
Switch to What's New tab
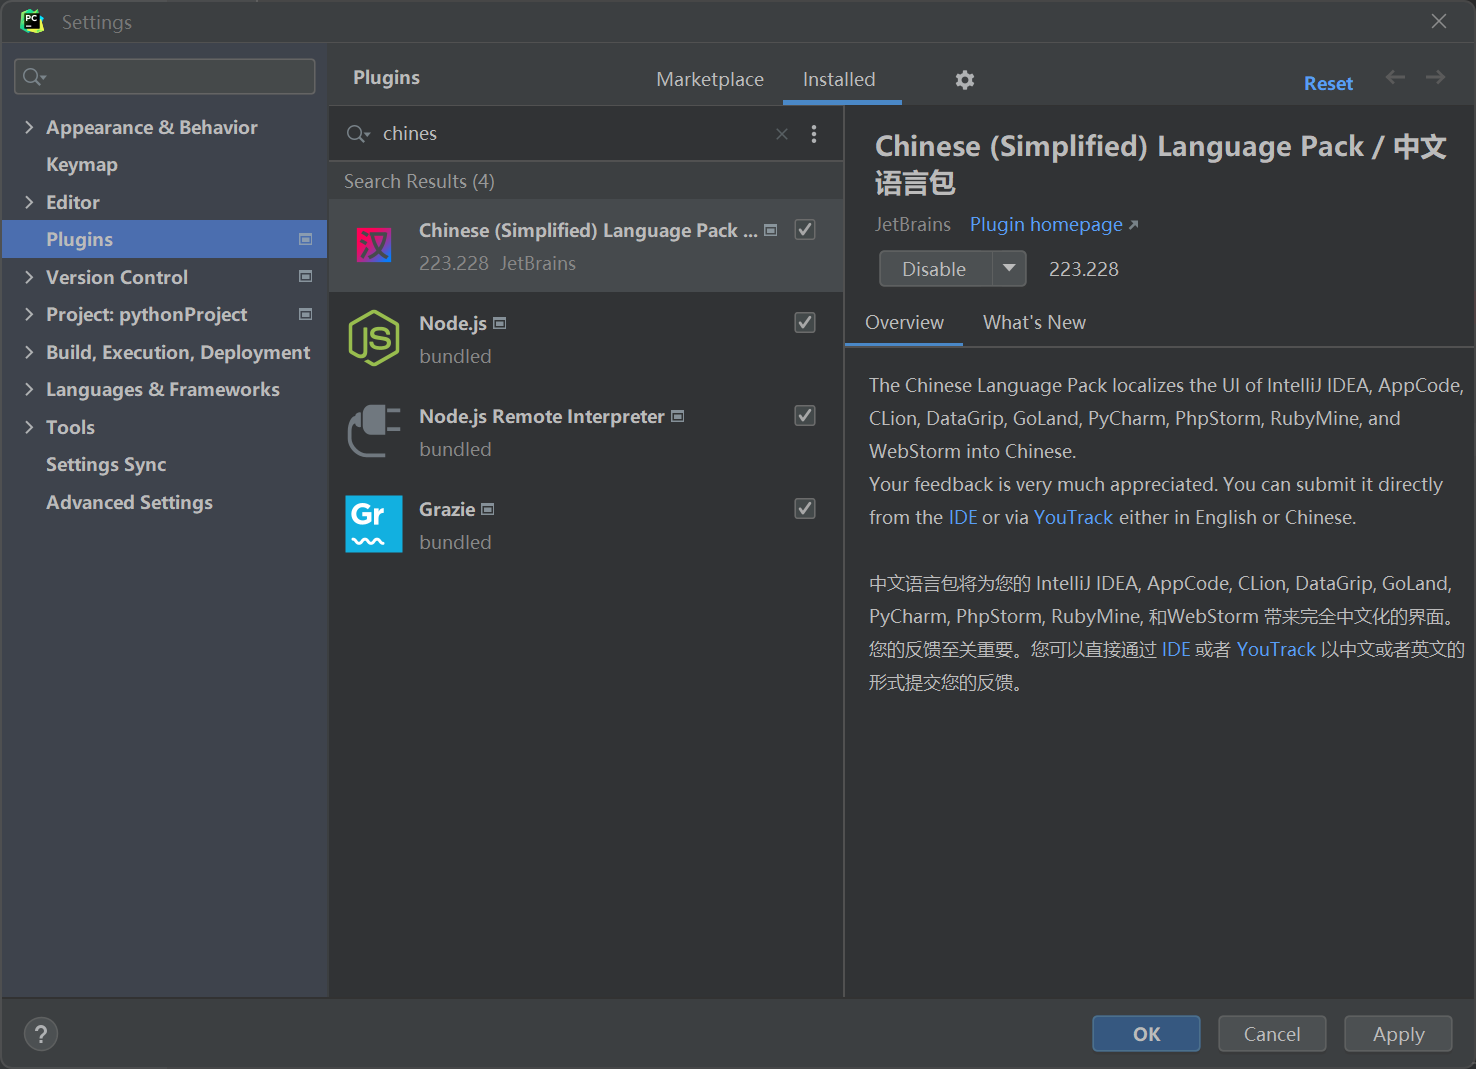1034,322
